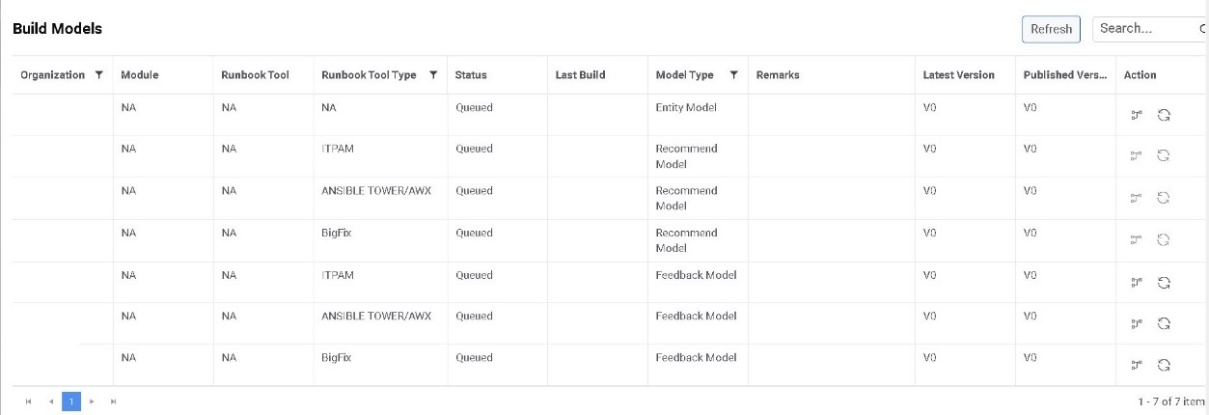Click the rebuild icon for BigFix Recommend Model

tap(1165, 240)
